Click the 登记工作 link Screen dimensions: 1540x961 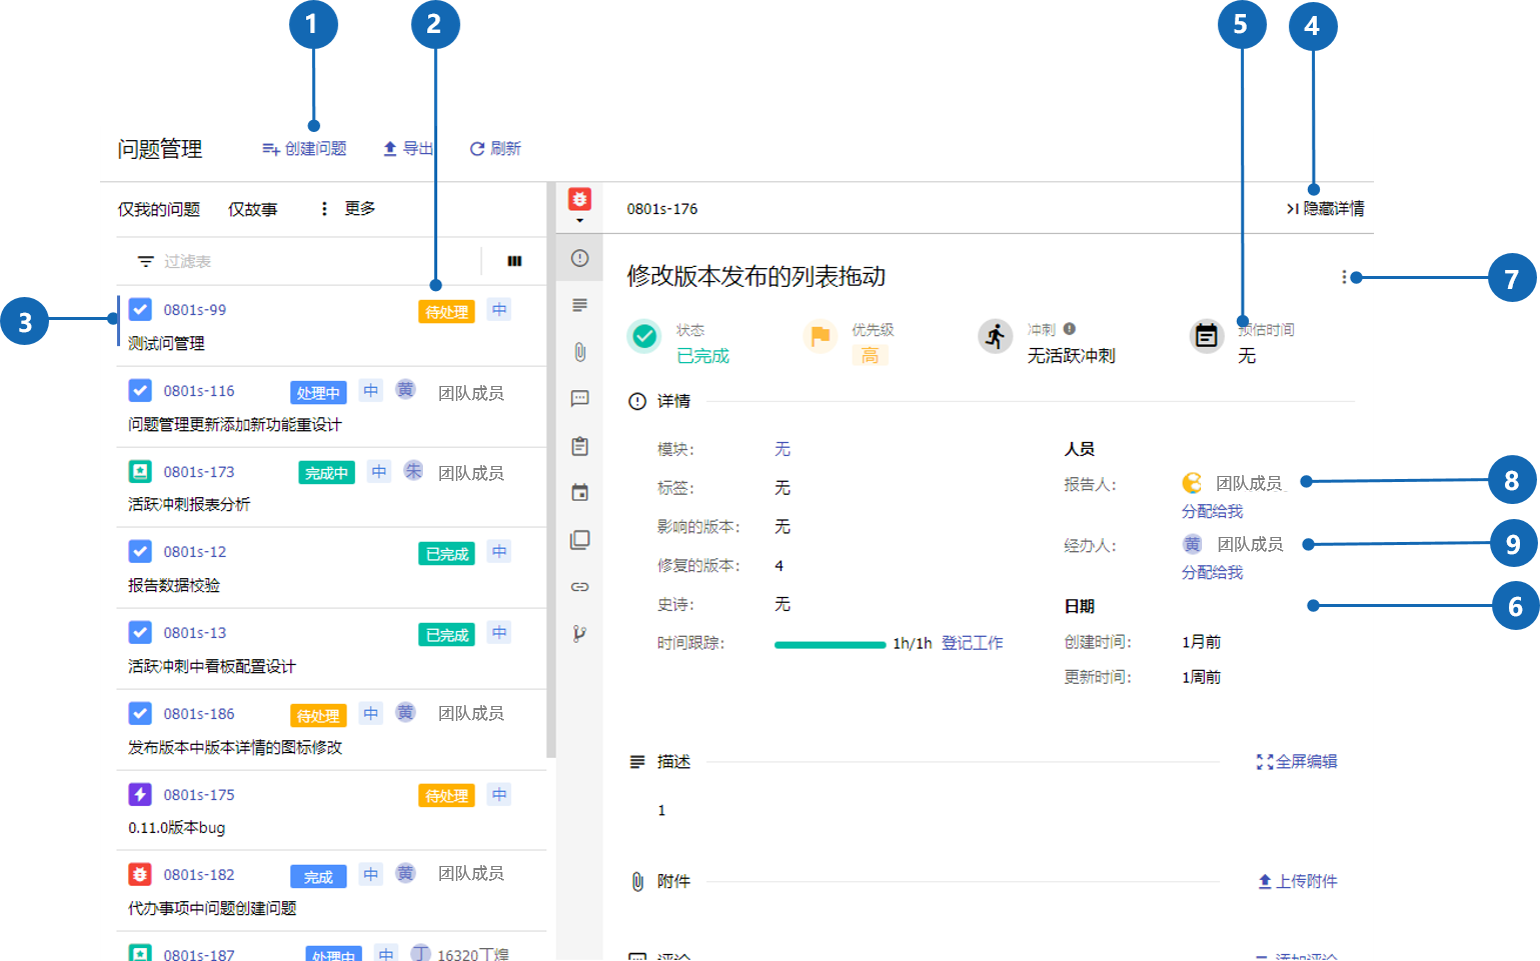pos(971,643)
